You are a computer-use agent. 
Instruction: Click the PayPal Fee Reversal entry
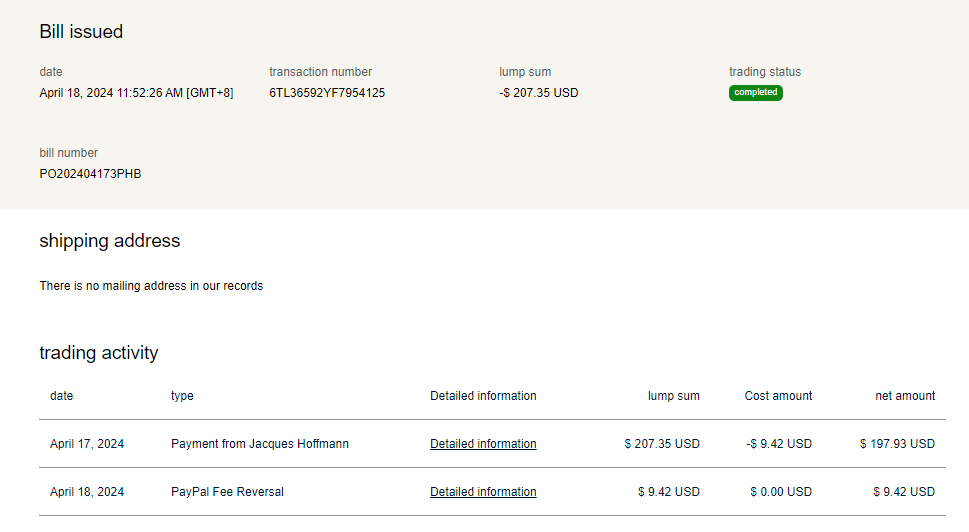(227, 492)
